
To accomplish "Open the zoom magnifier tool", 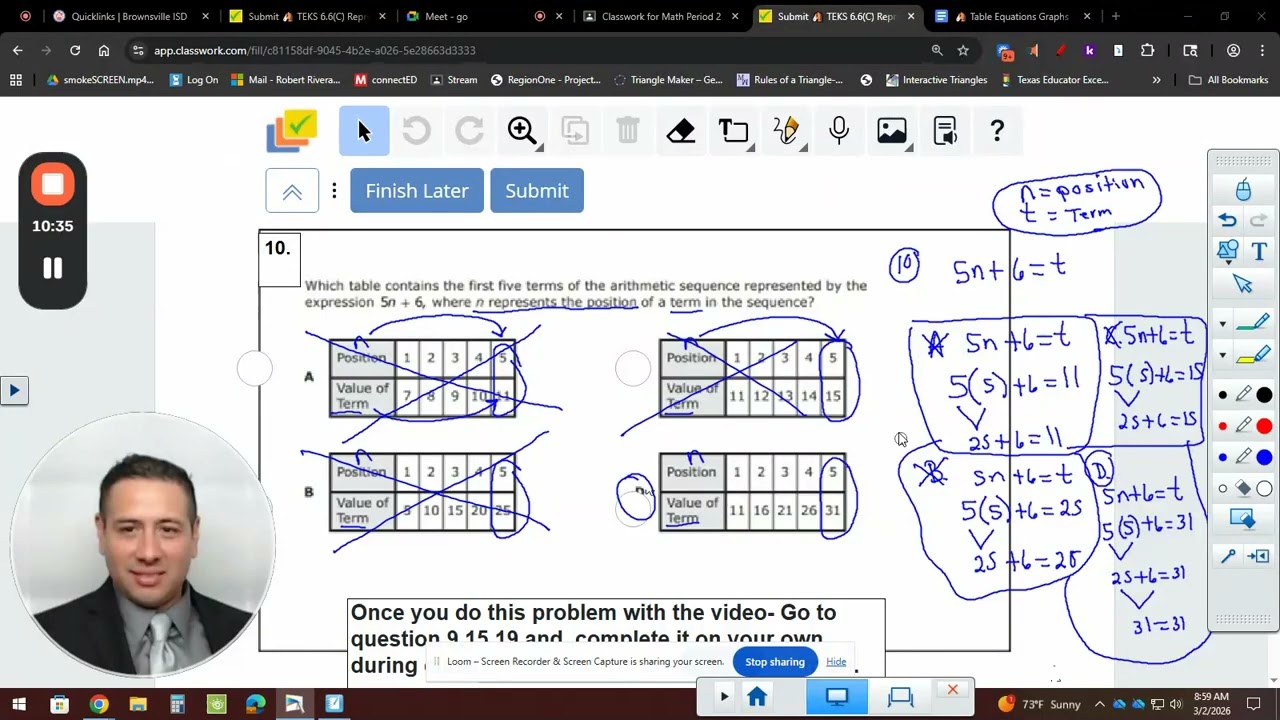I will coord(522,131).
